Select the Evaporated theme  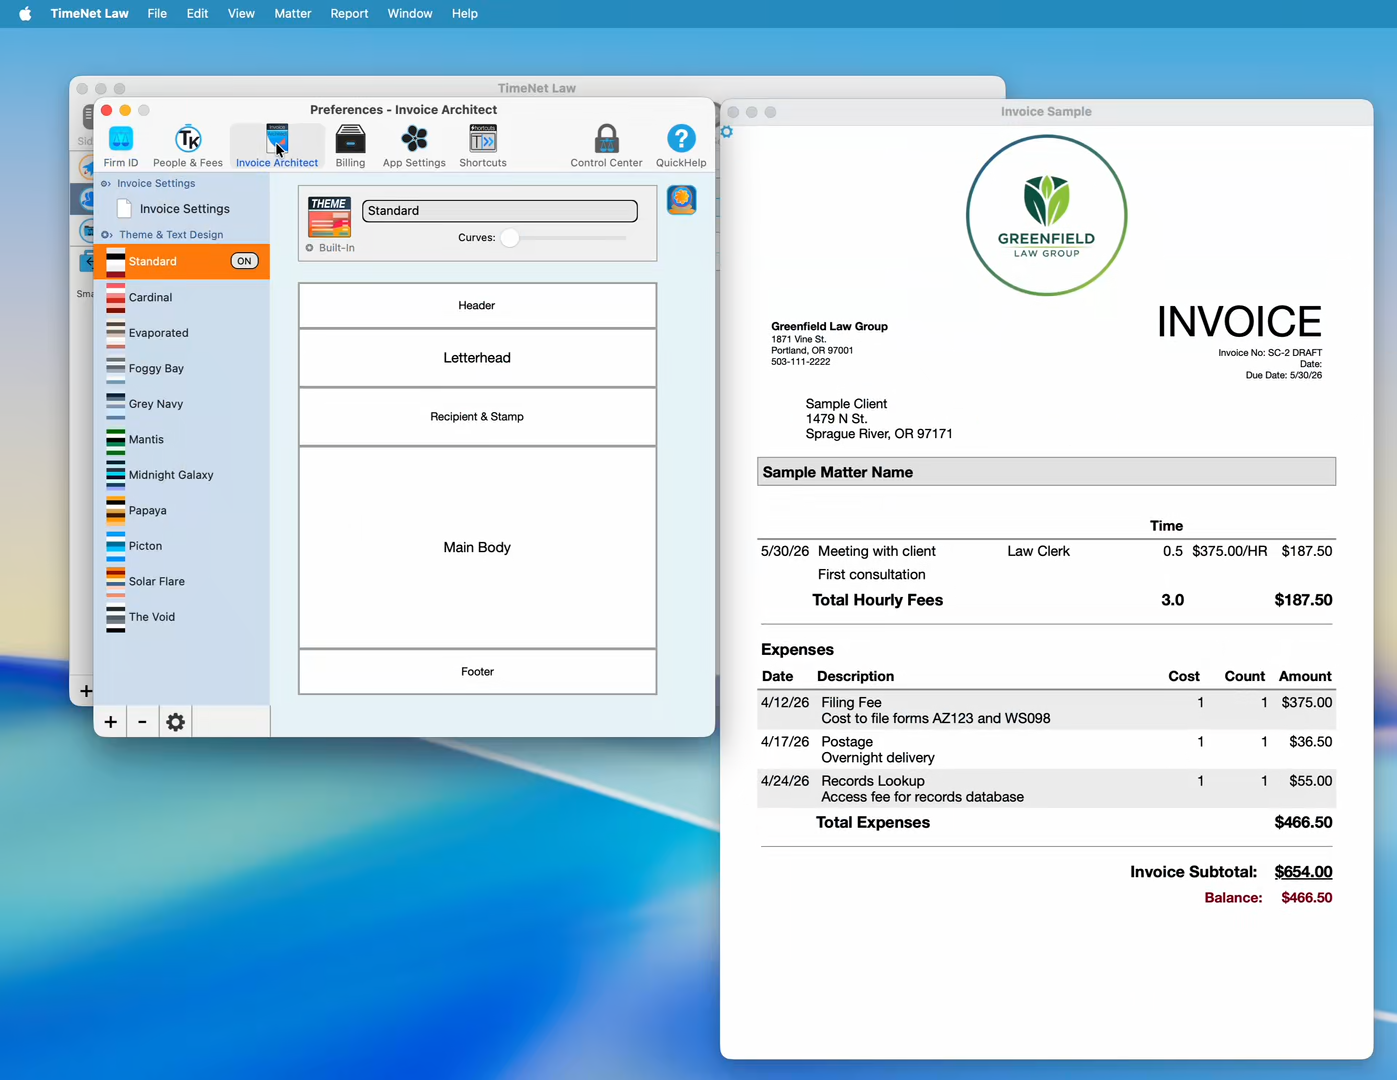click(182, 333)
